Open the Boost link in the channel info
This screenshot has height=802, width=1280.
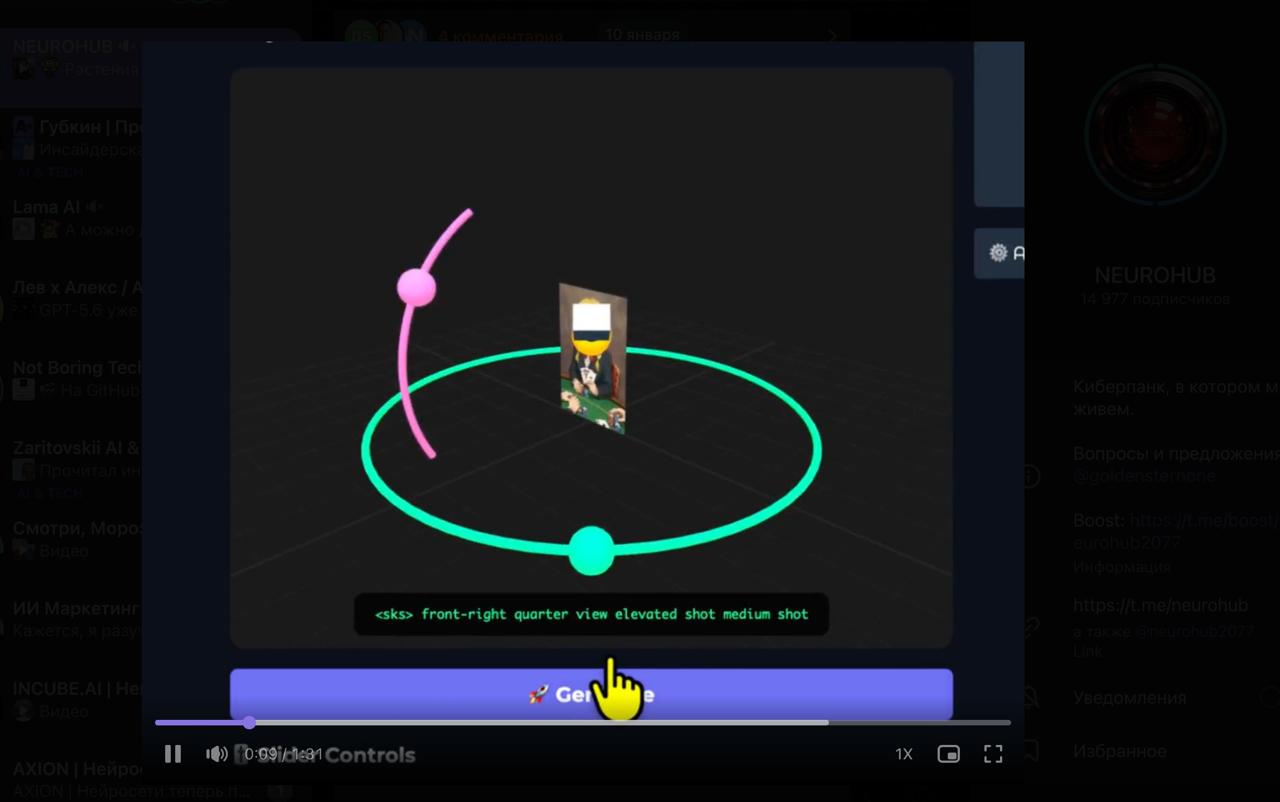tap(1176, 531)
